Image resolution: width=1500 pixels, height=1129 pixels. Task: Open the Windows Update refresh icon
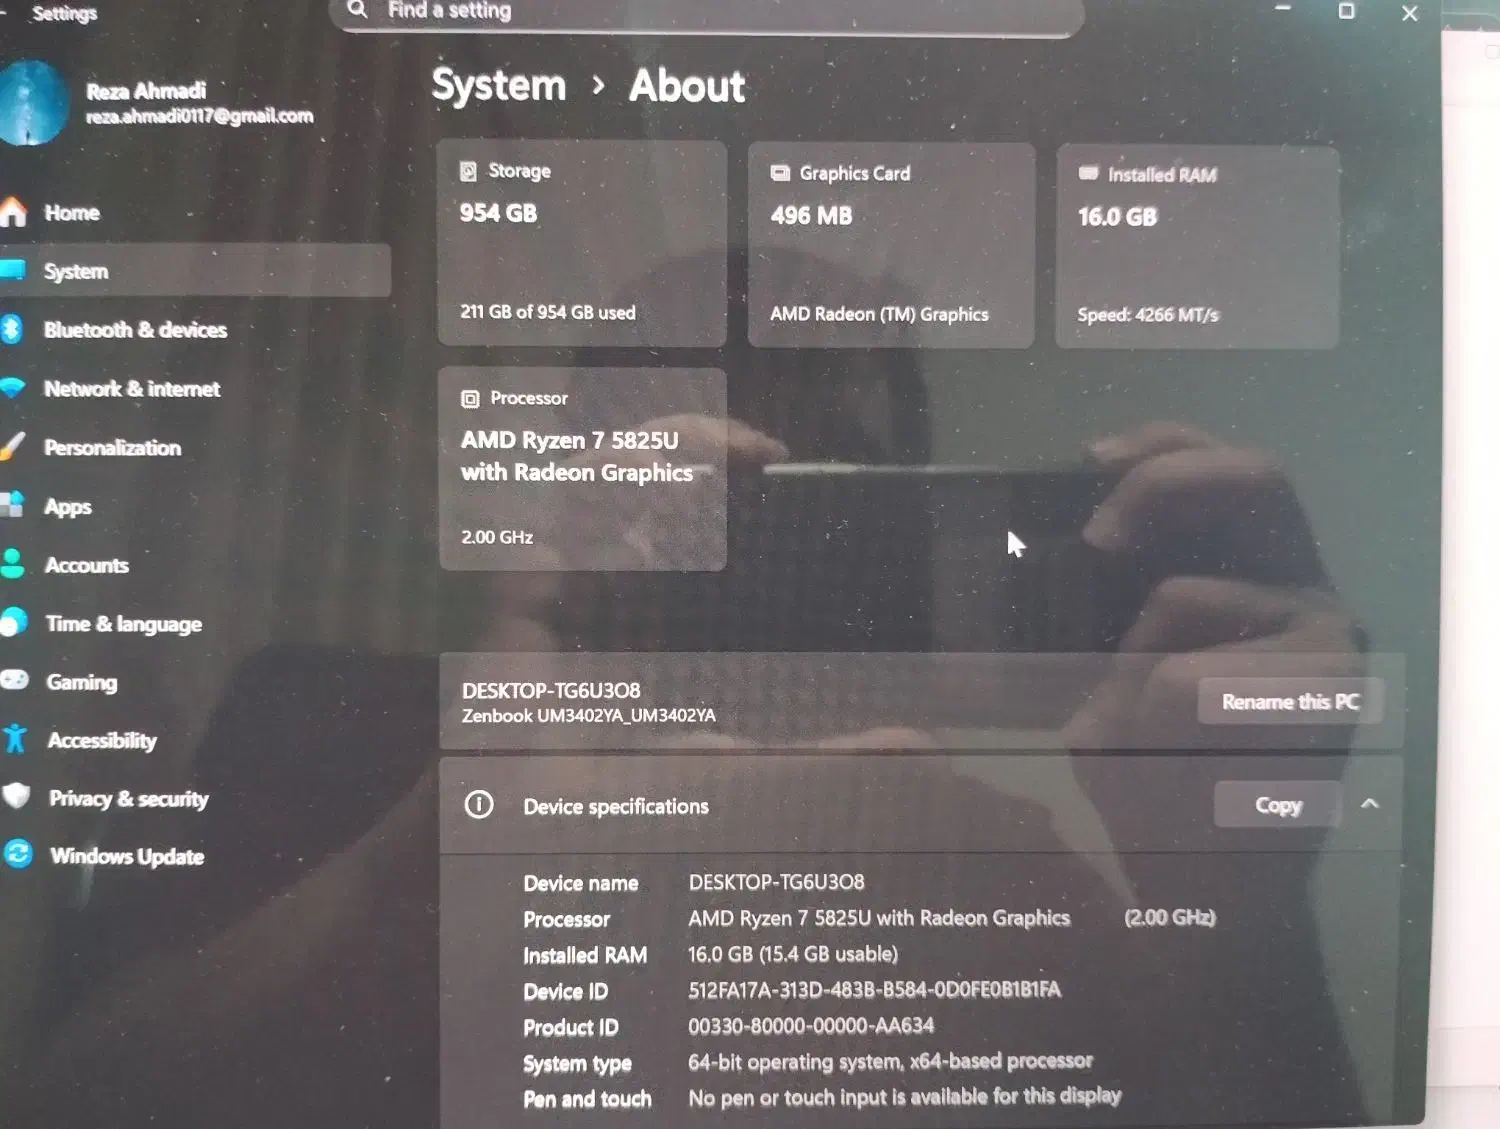coord(15,856)
